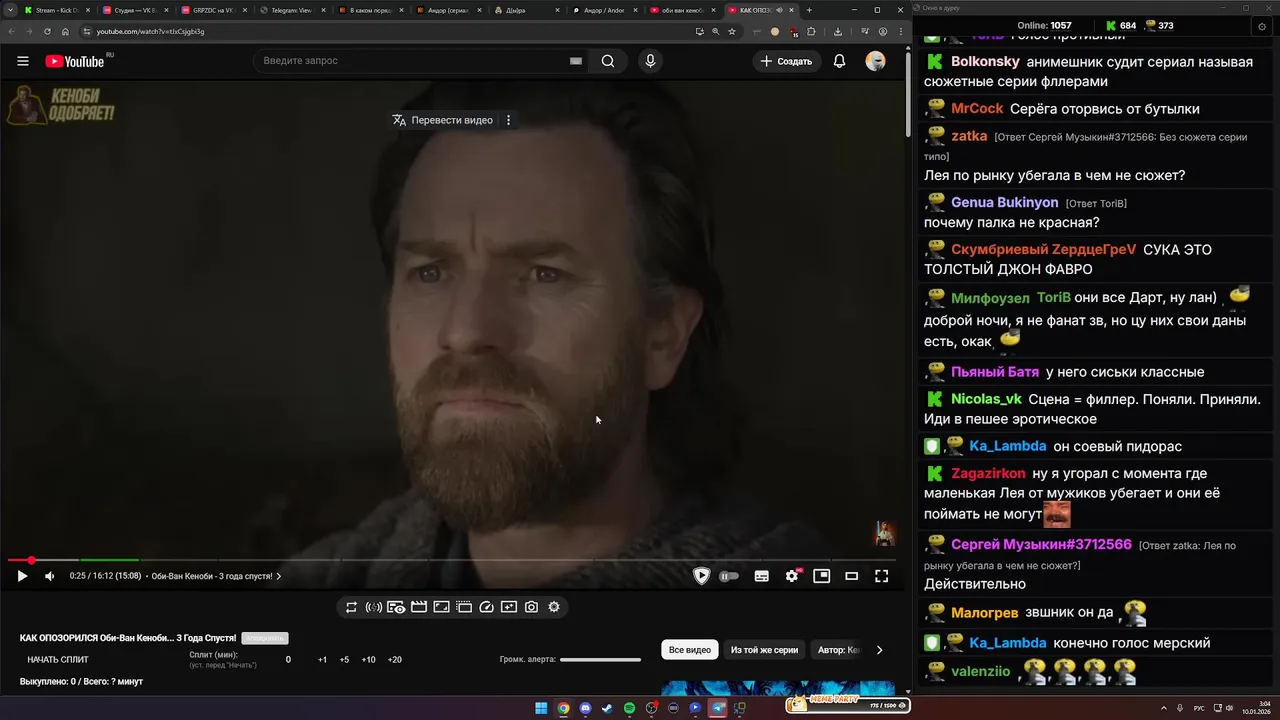
Task: Click the search magnifier button
Action: (x=608, y=61)
